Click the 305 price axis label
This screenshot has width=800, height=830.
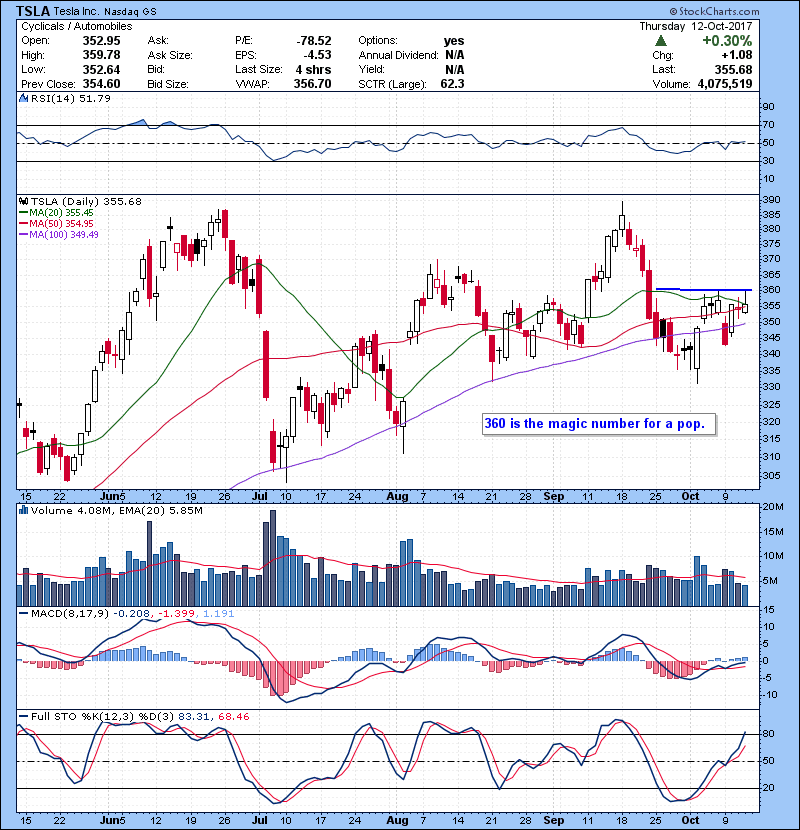(x=771, y=475)
